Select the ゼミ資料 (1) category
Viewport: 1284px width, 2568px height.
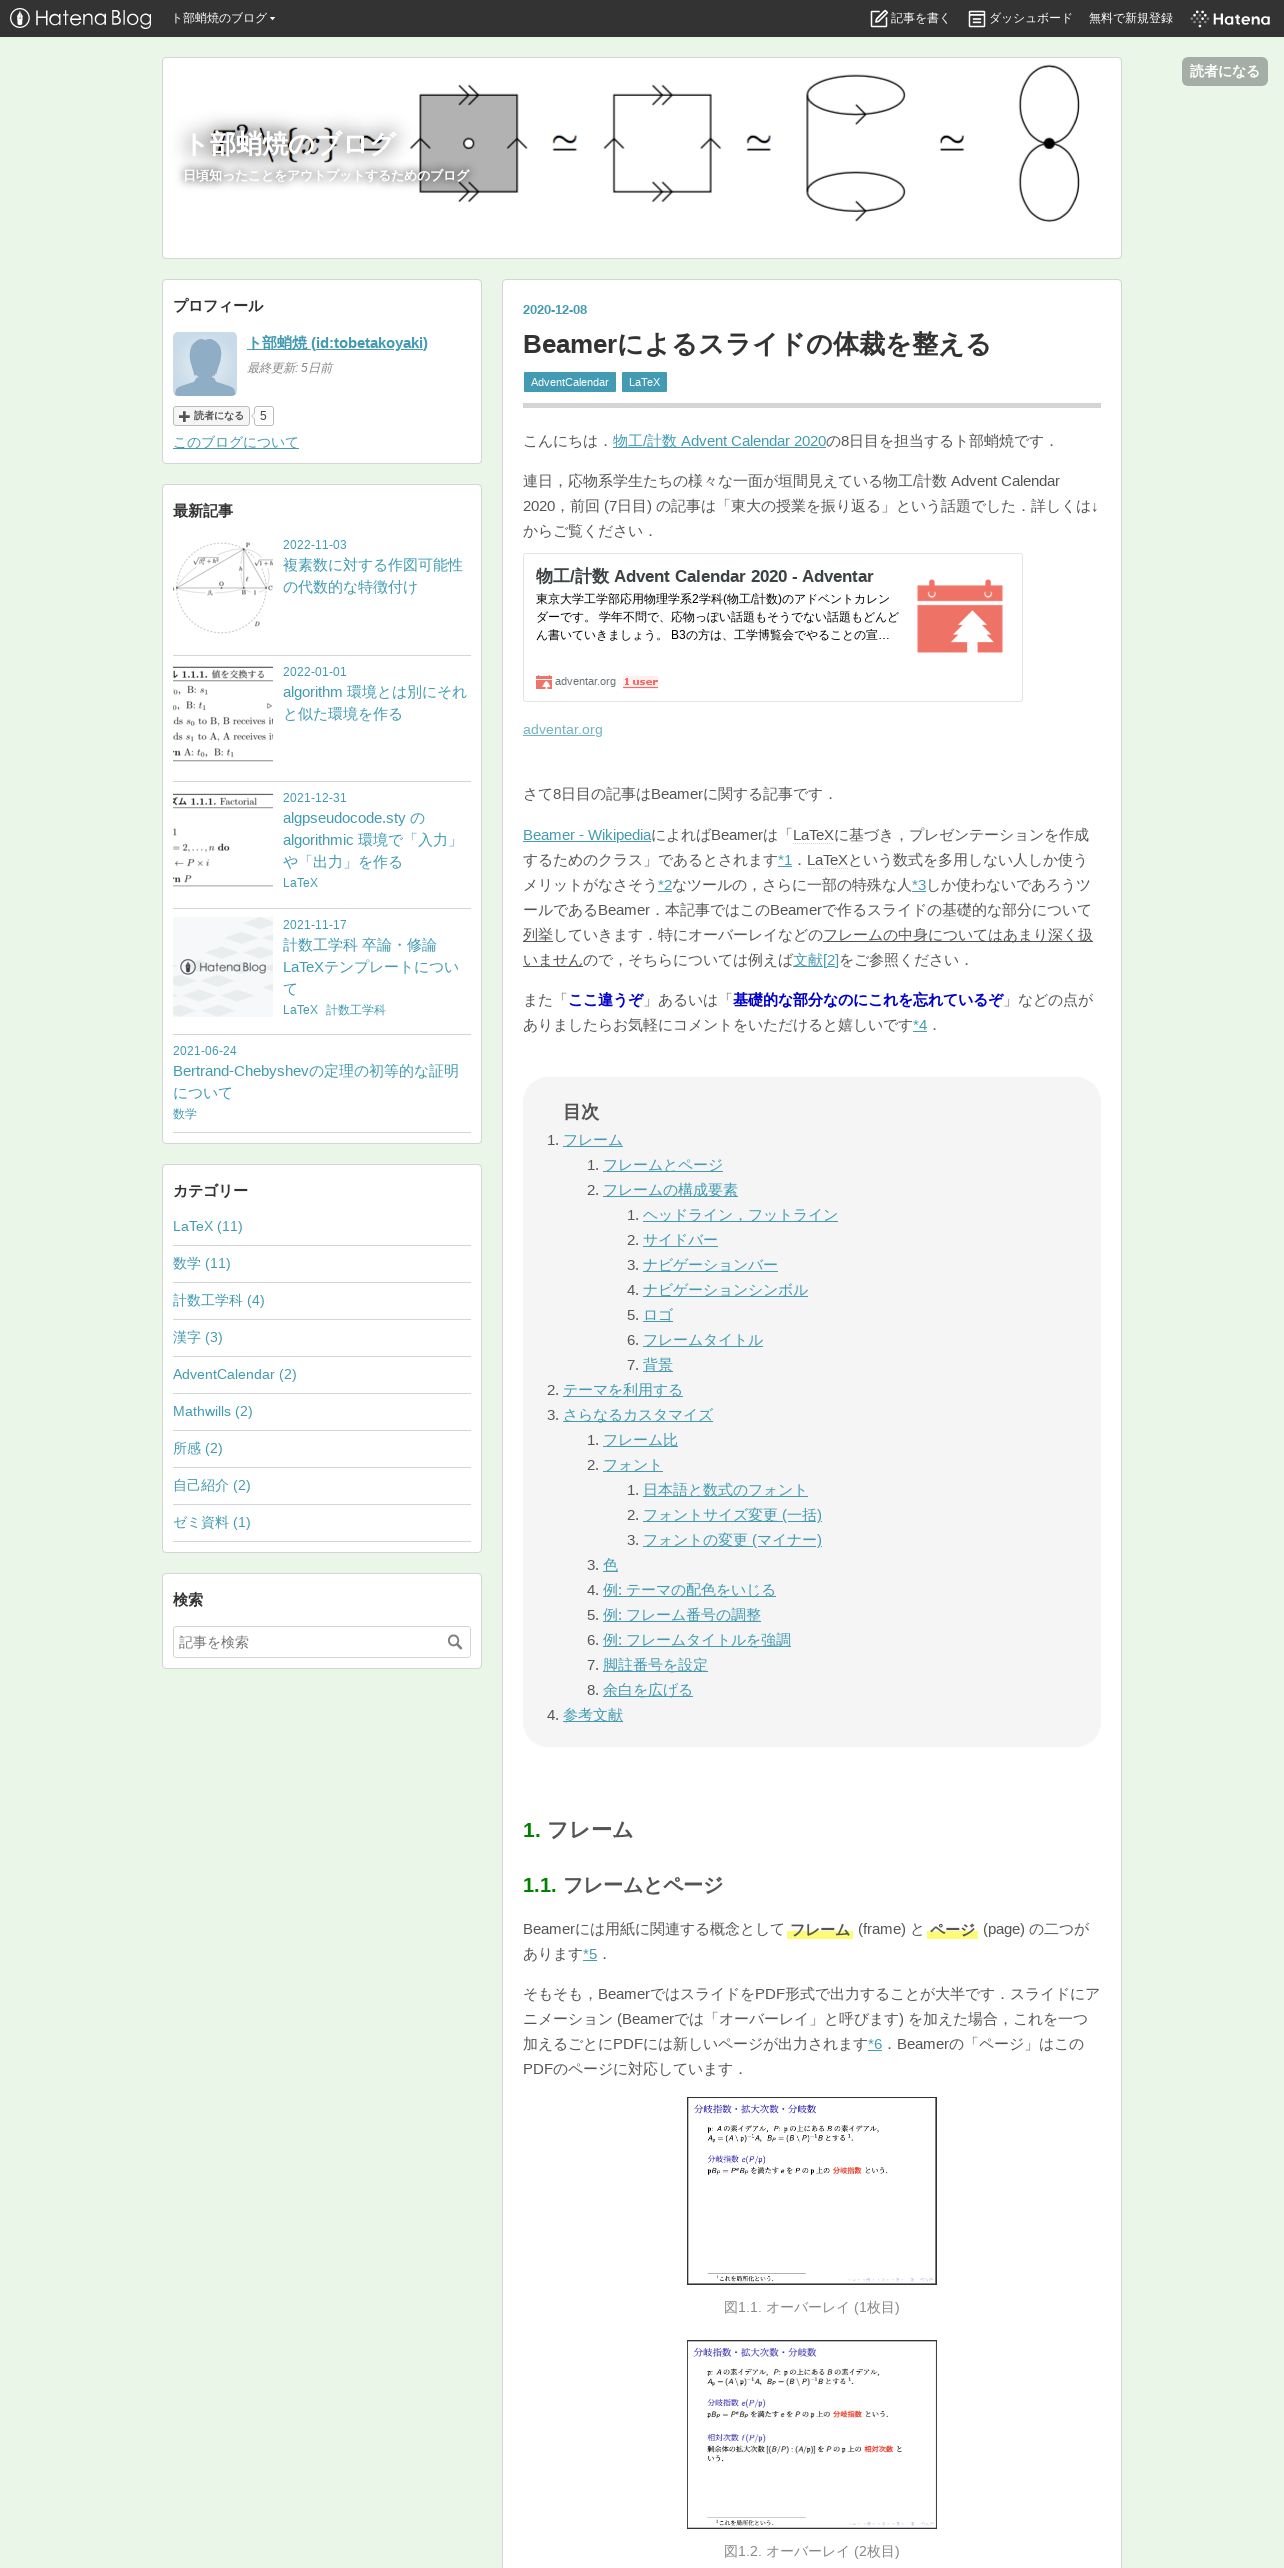point(212,1522)
